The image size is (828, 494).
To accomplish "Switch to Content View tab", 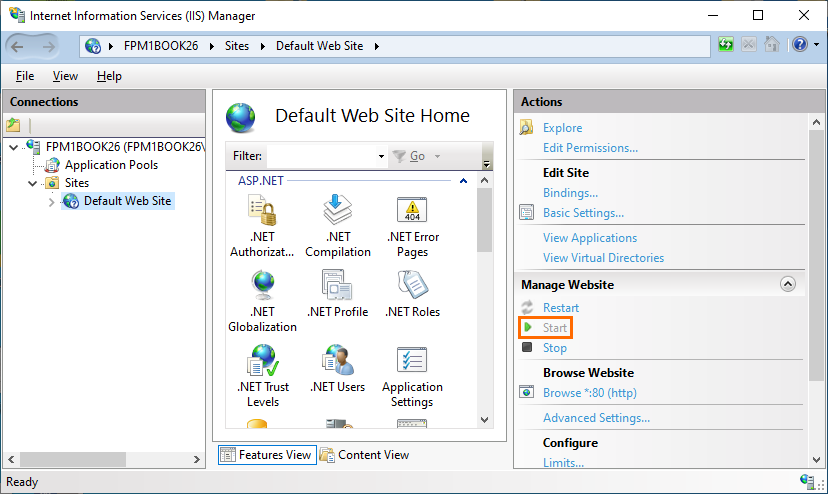I will (365, 455).
